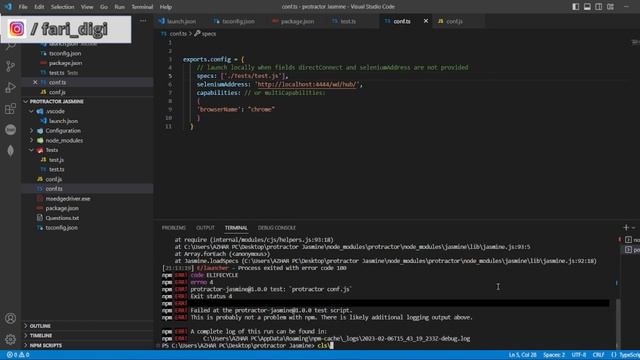
Task: Open Questions.txt in explorer tree
Action: (88, 218)
